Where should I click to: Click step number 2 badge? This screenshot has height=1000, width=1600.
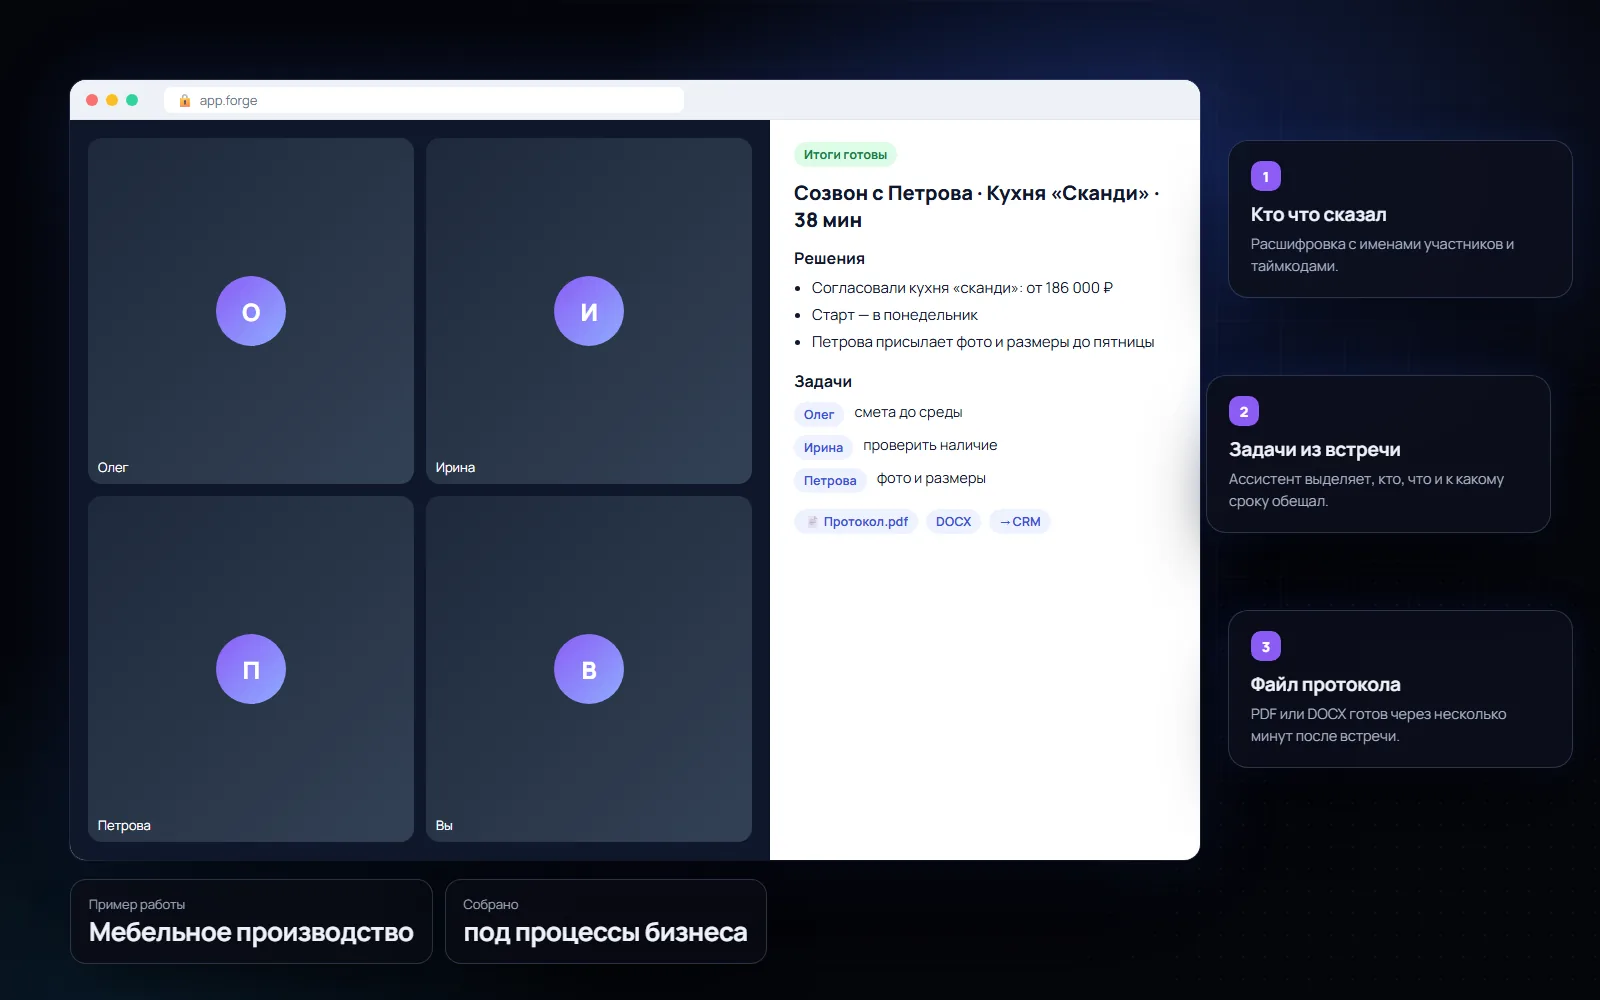pos(1244,411)
